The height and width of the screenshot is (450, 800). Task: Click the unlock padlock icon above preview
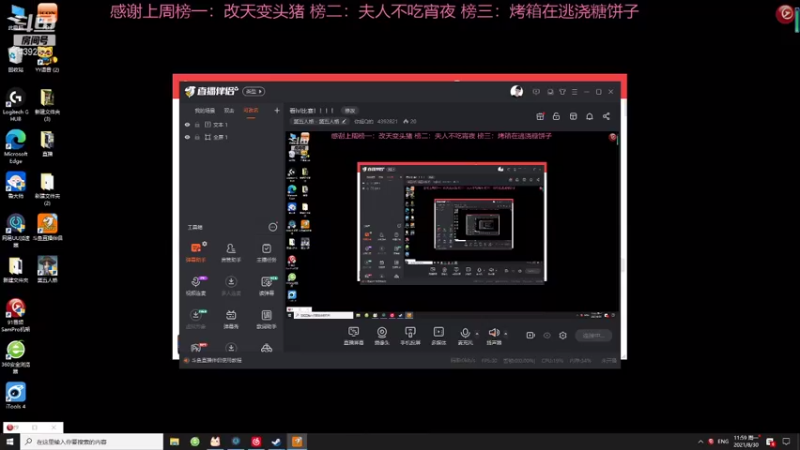[x=556, y=116]
